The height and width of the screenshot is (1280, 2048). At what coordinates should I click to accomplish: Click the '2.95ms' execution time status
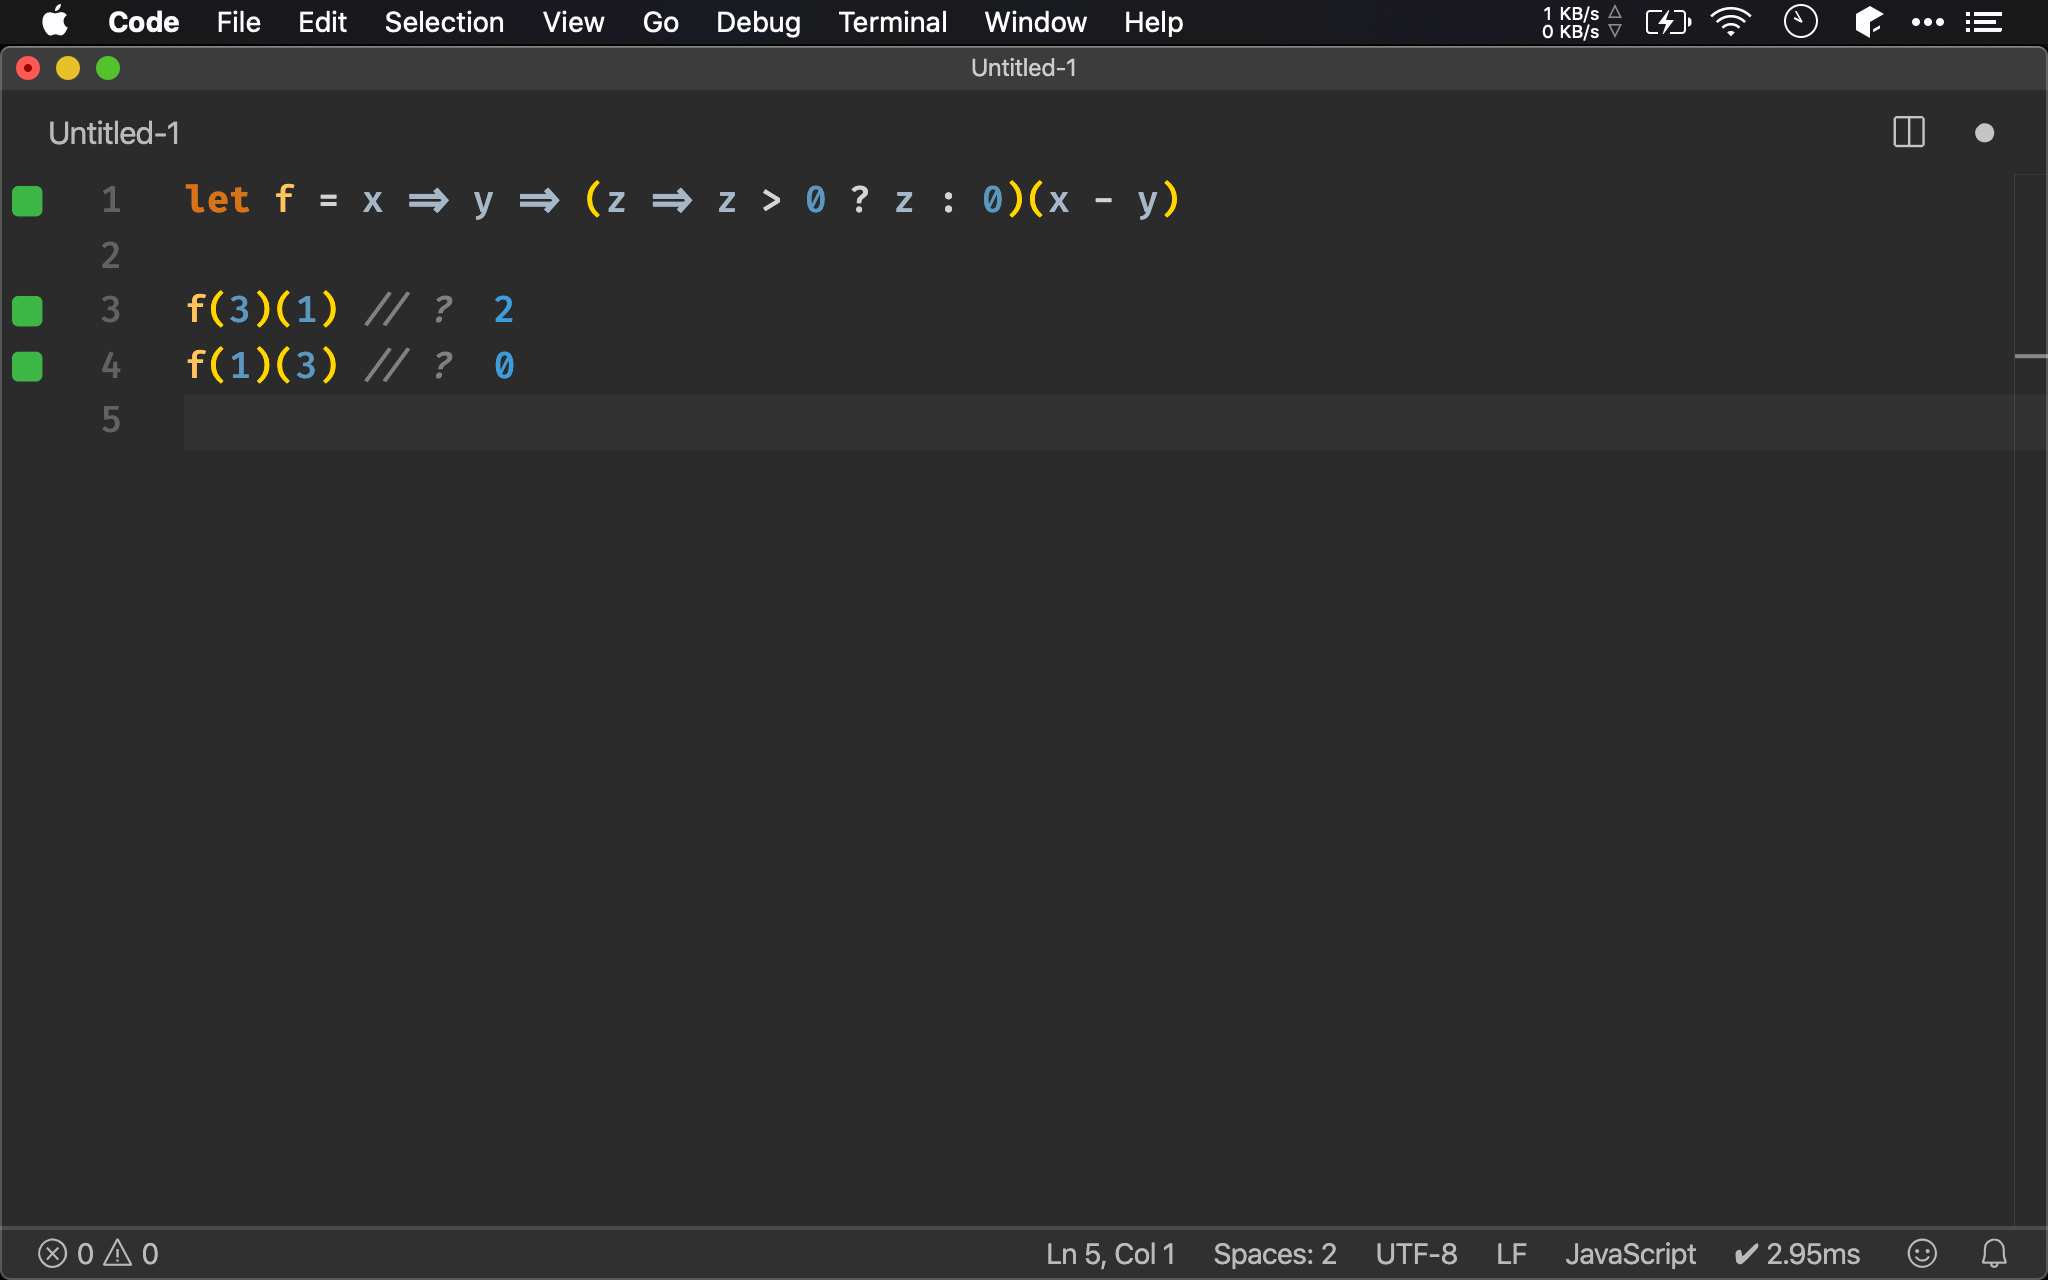click(x=1797, y=1254)
